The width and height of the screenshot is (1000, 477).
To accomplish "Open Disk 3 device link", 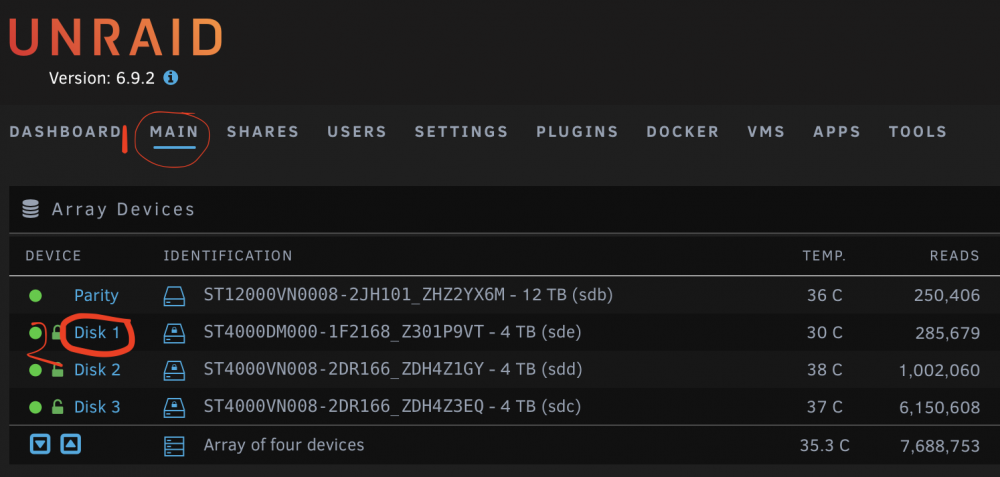I will 97,407.
